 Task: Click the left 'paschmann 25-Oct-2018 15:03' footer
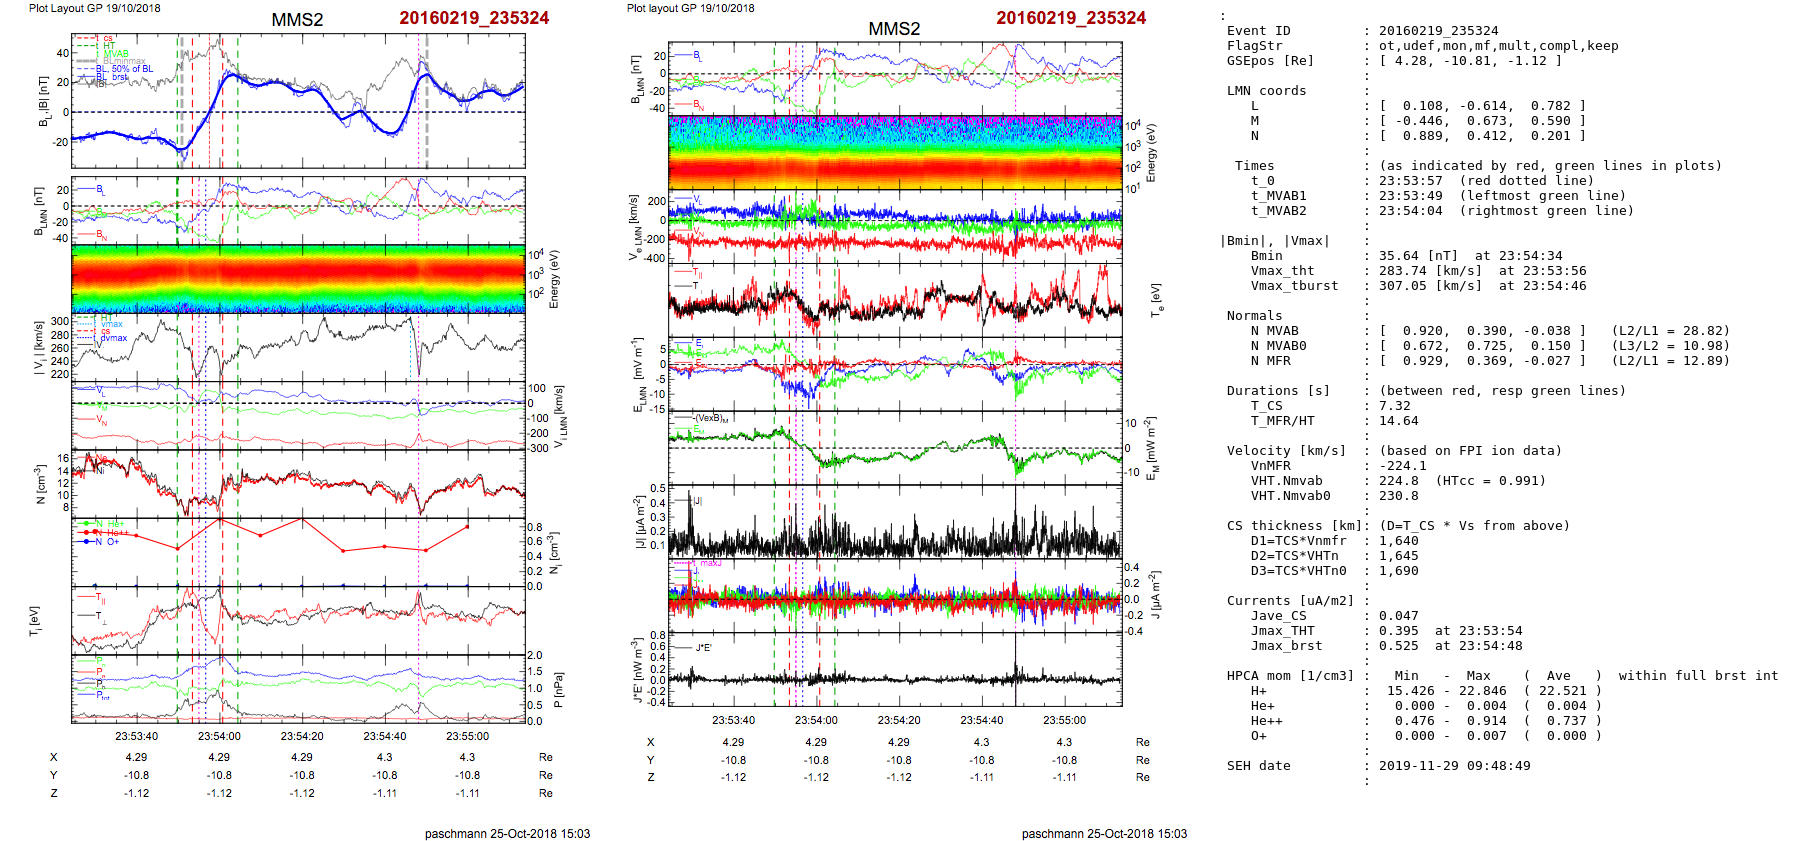pyautogui.click(x=507, y=833)
